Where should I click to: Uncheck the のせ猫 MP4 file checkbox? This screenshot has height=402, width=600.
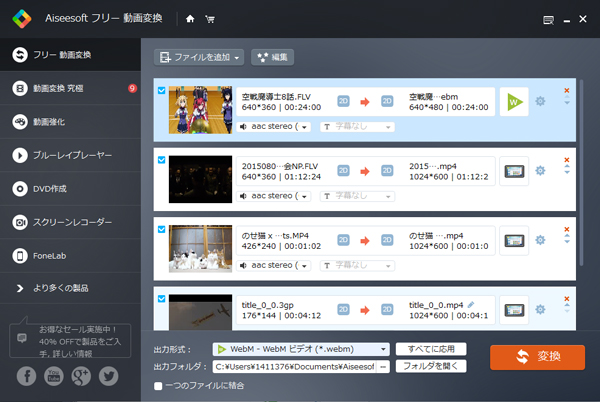click(x=161, y=229)
